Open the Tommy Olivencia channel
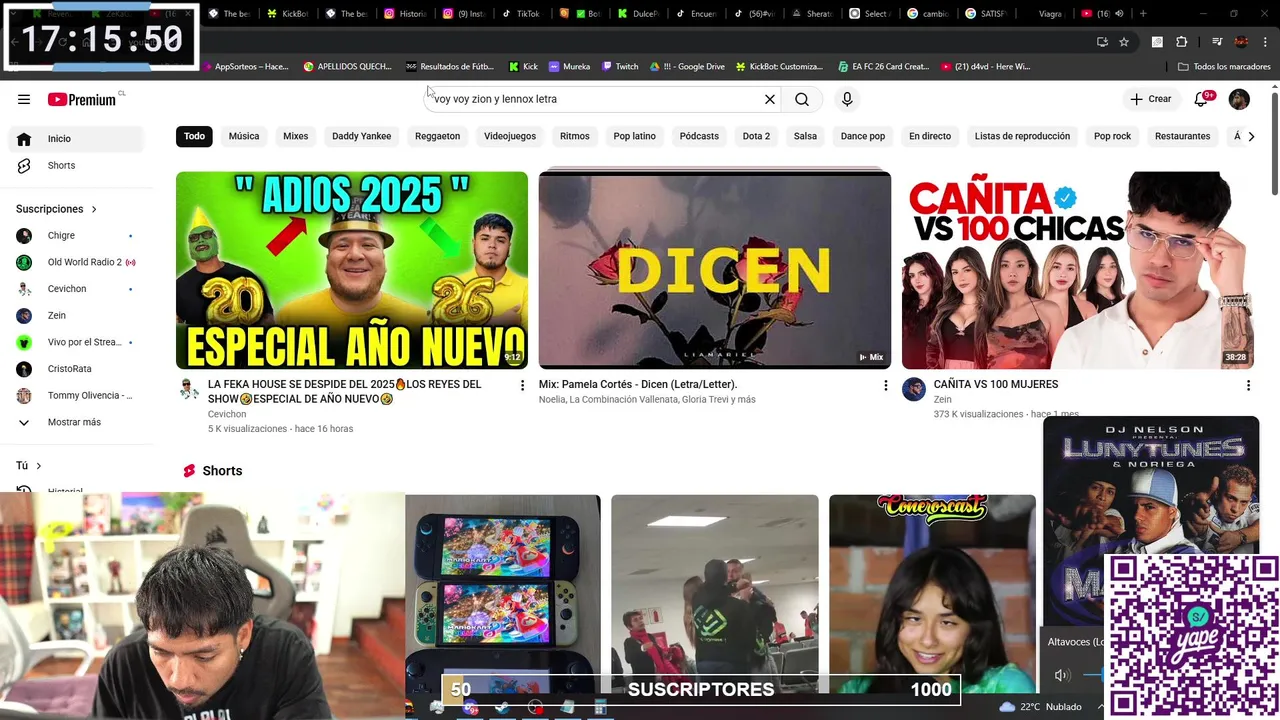This screenshot has height=720, width=1280. (78, 395)
